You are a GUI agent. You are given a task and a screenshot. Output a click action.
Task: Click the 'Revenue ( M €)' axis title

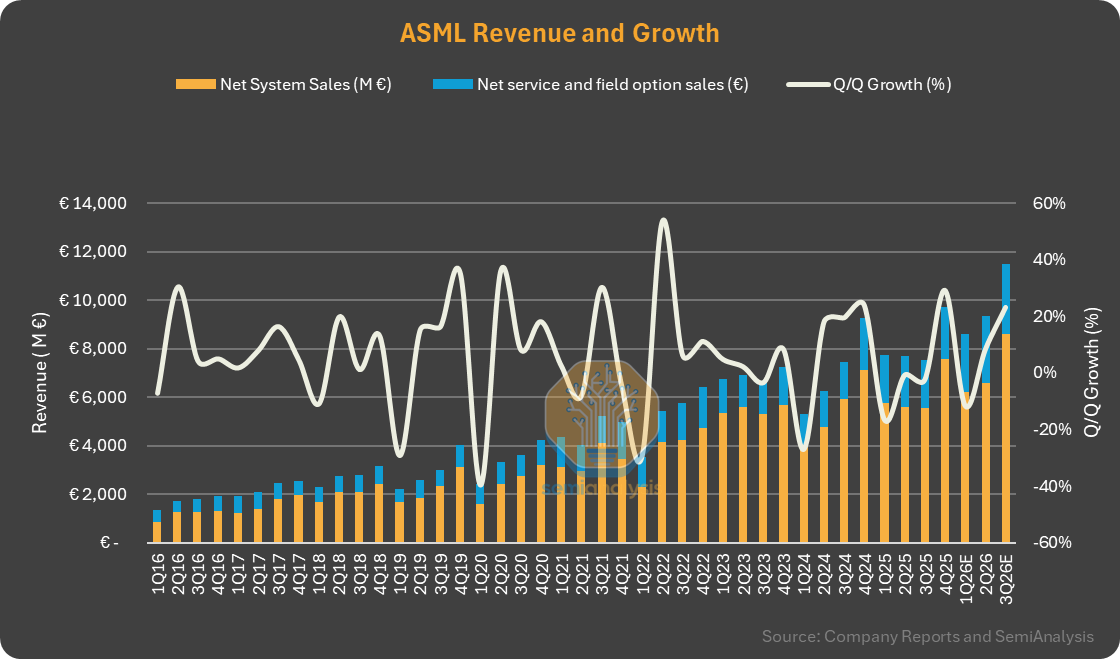[x=39, y=373]
